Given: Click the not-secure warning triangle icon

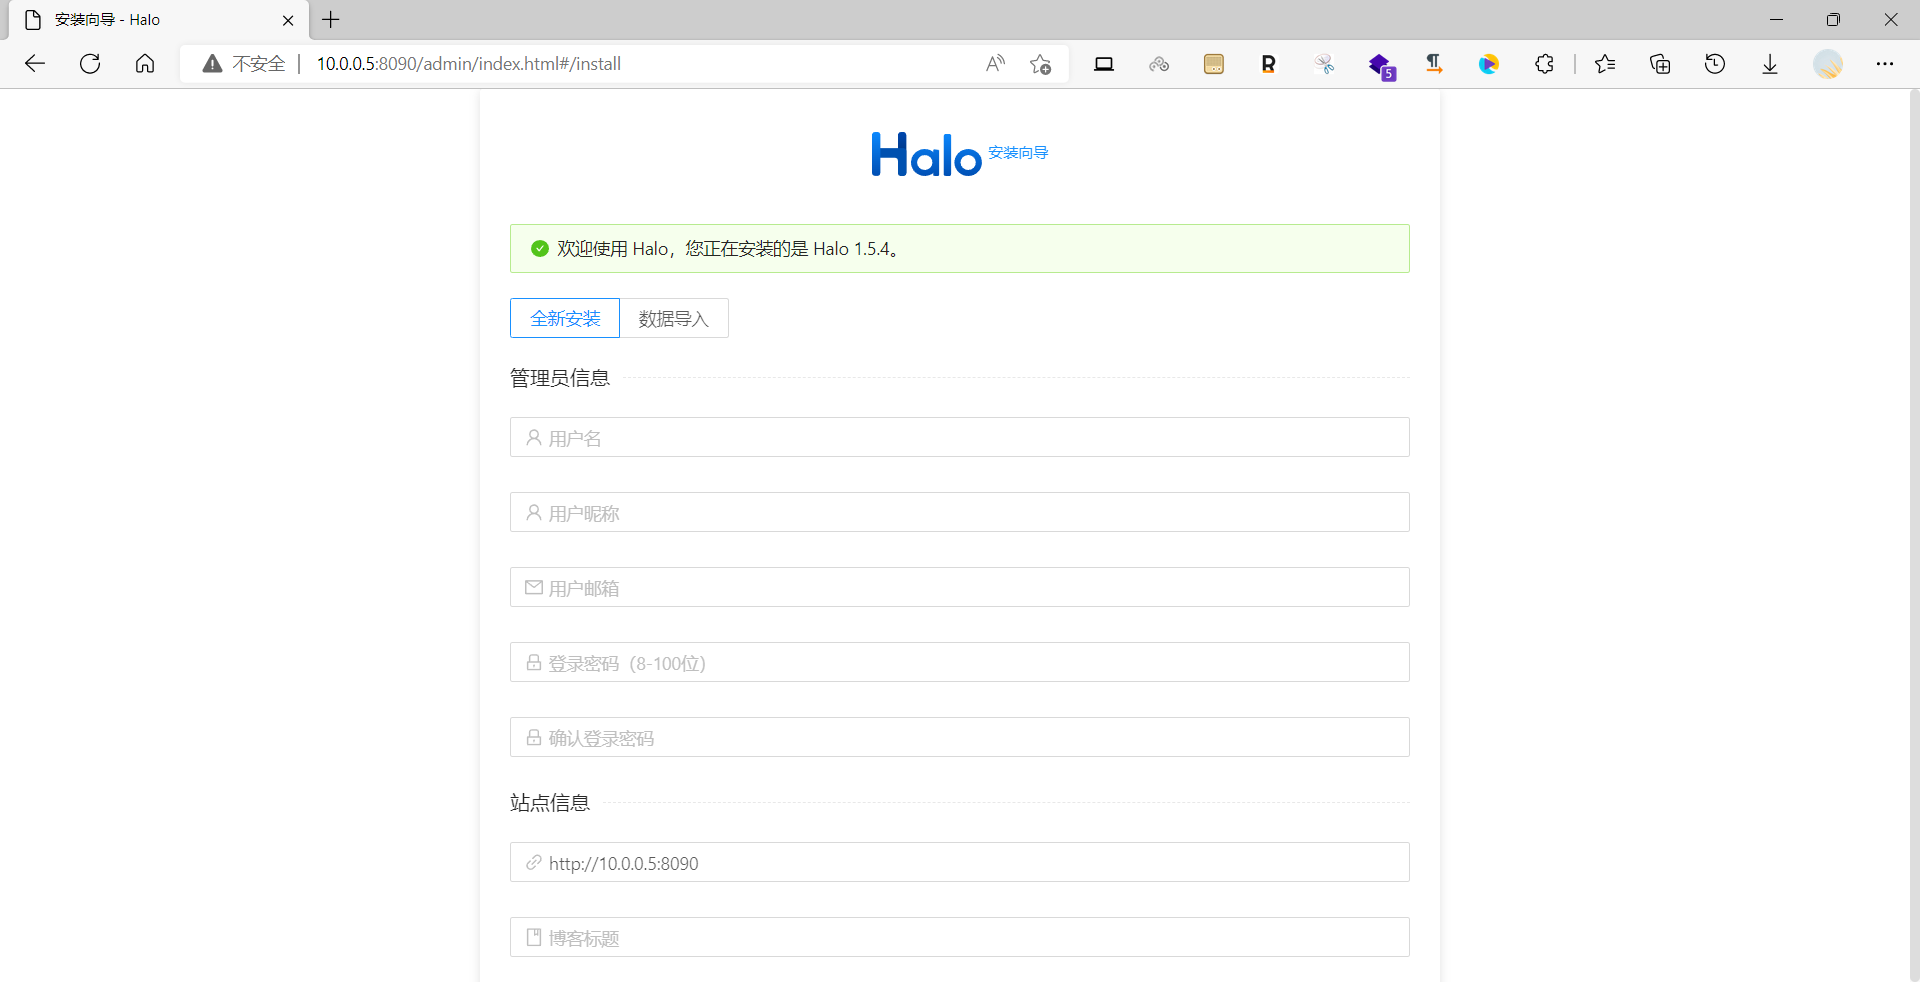Looking at the screenshot, I should (x=212, y=64).
